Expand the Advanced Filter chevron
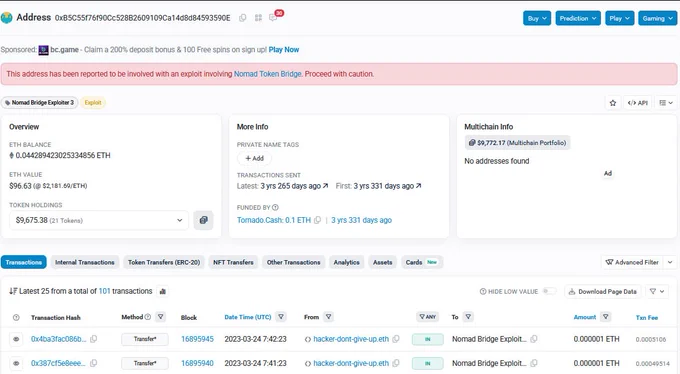The image size is (680, 374). pyautogui.click(x=670, y=262)
